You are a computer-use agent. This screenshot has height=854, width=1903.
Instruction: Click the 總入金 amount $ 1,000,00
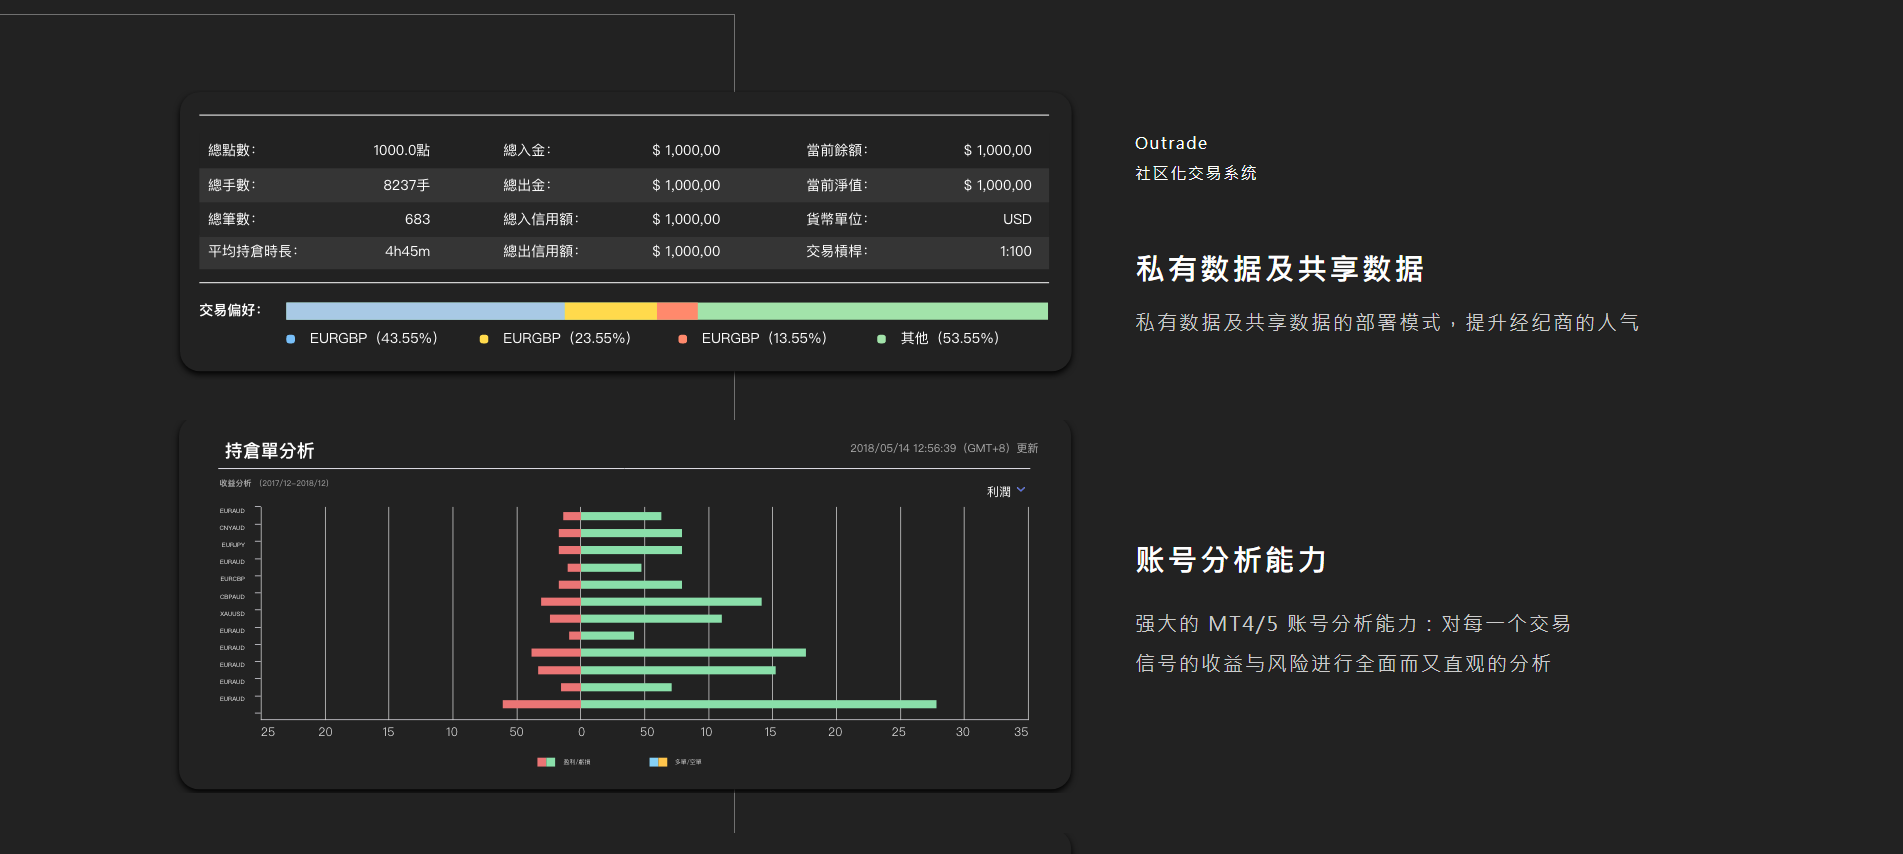pos(686,150)
